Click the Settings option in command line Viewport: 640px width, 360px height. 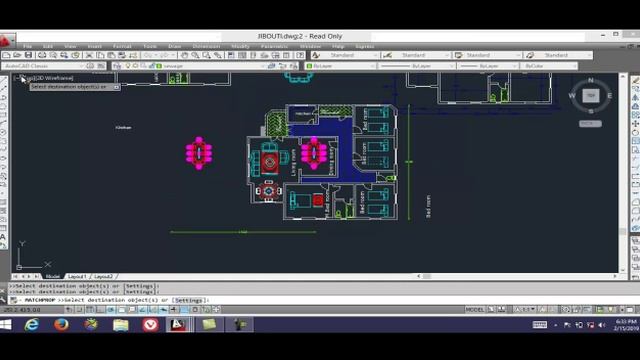click(188, 300)
